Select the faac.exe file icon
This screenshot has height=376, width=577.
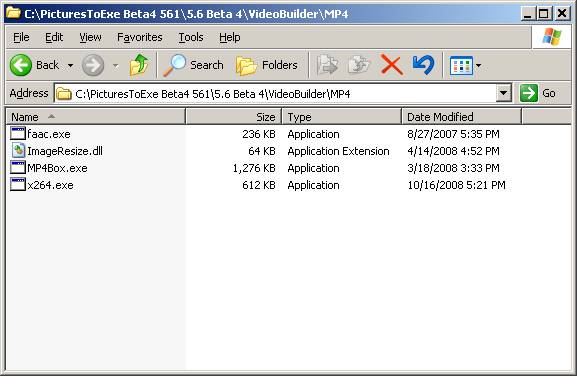point(17,133)
